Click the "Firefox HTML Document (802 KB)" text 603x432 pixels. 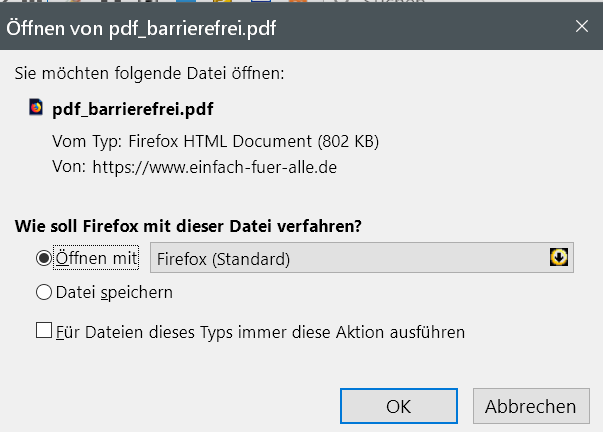click(247, 141)
